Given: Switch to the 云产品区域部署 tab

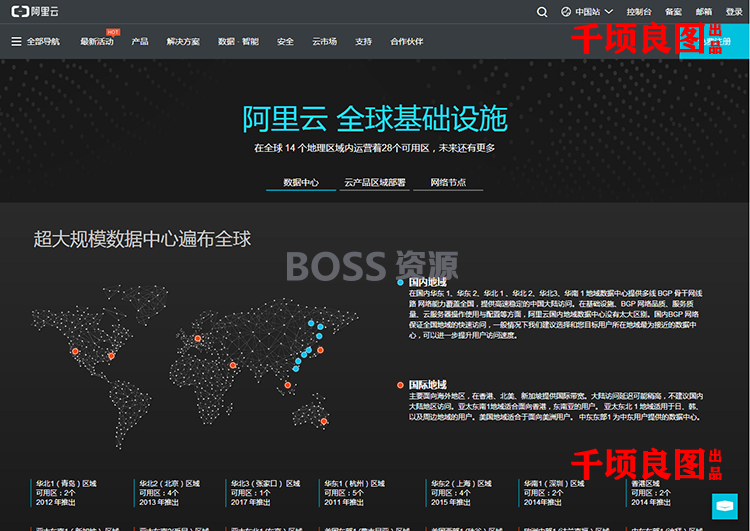Looking at the screenshot, I should (375, 182).
